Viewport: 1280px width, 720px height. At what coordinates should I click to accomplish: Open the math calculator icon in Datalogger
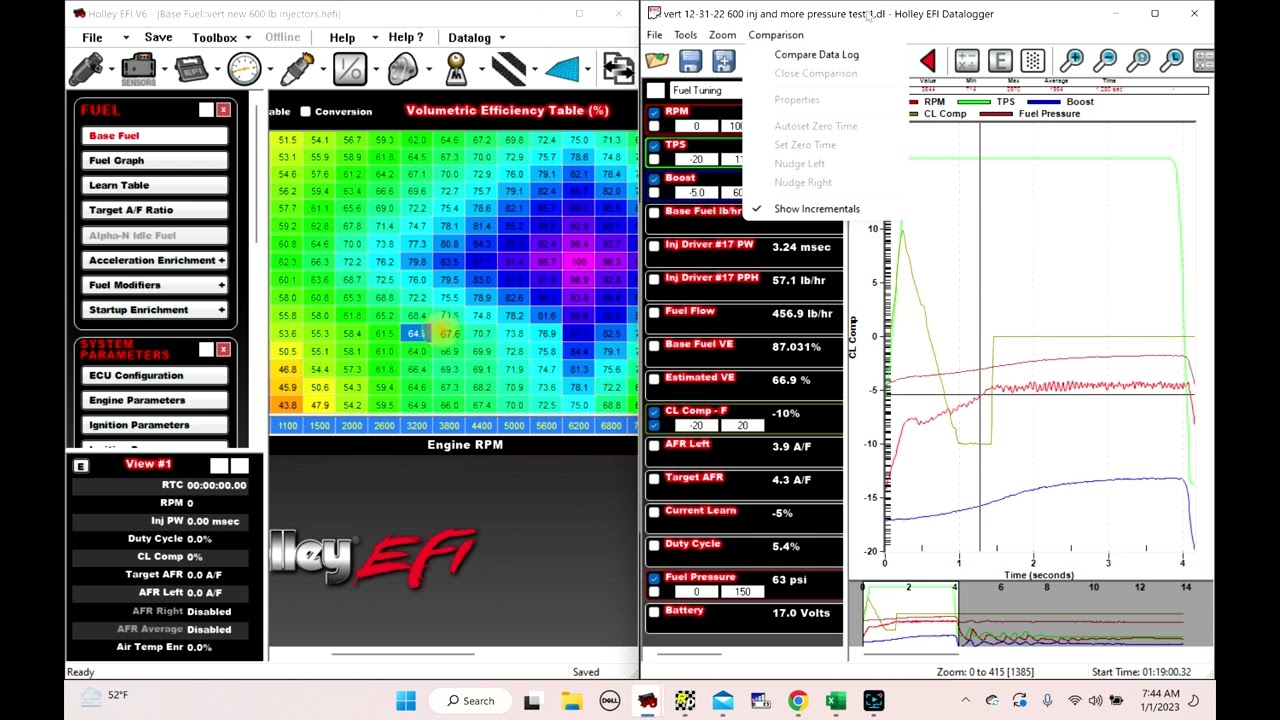point(966,61)
